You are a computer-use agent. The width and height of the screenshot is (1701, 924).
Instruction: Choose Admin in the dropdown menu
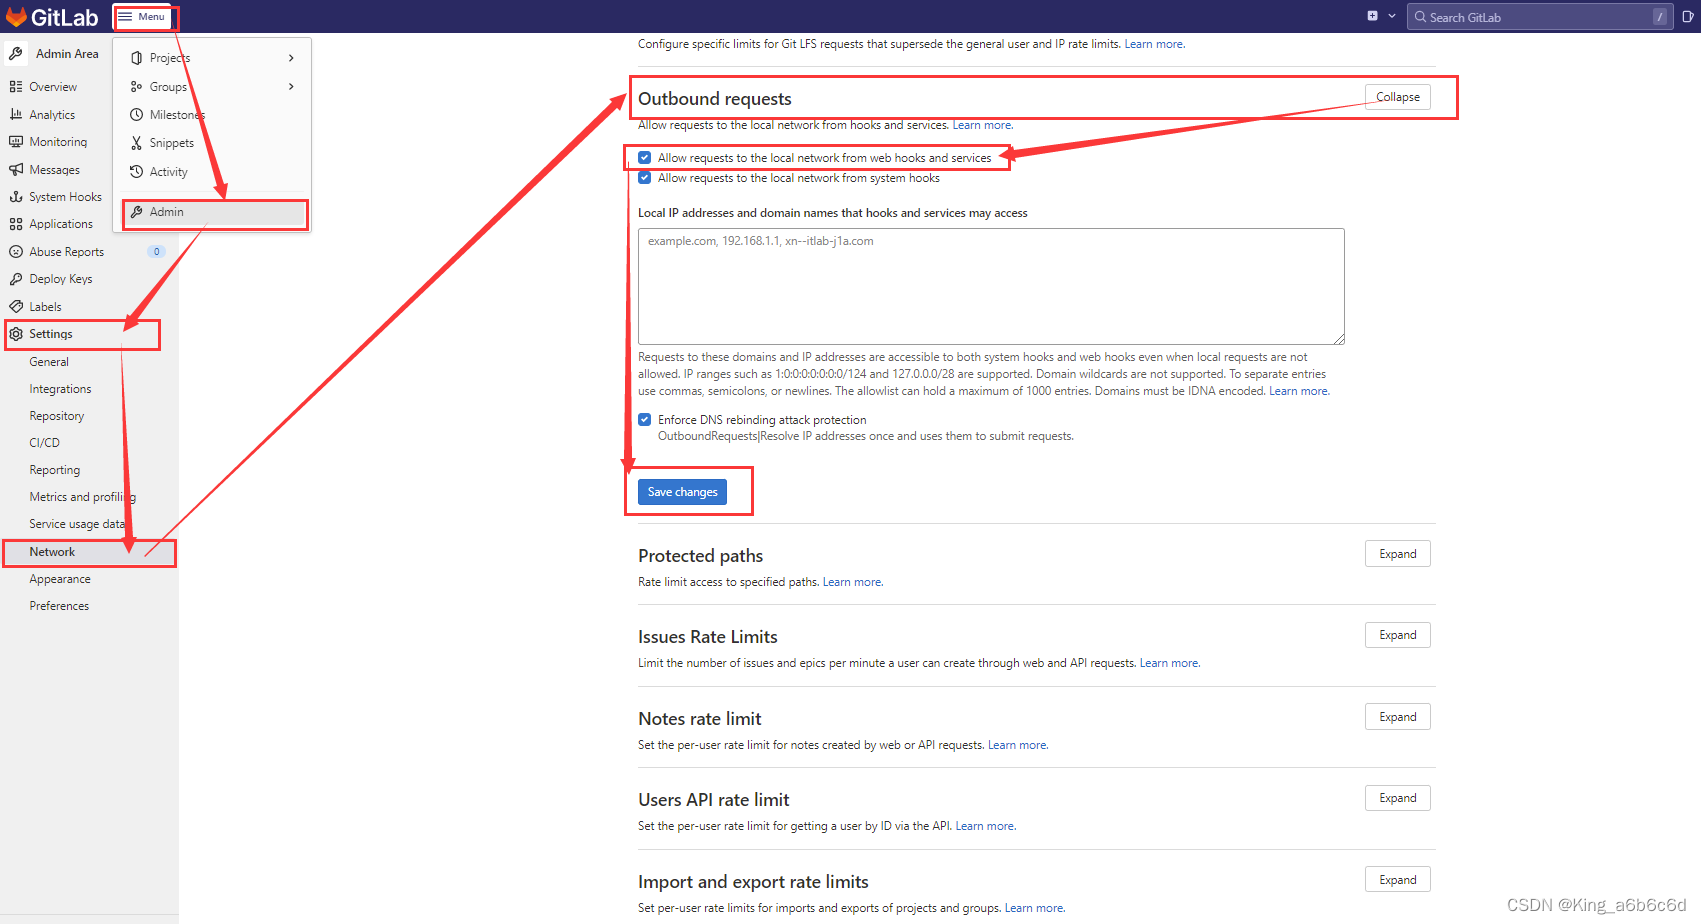[x=214, y=212]
